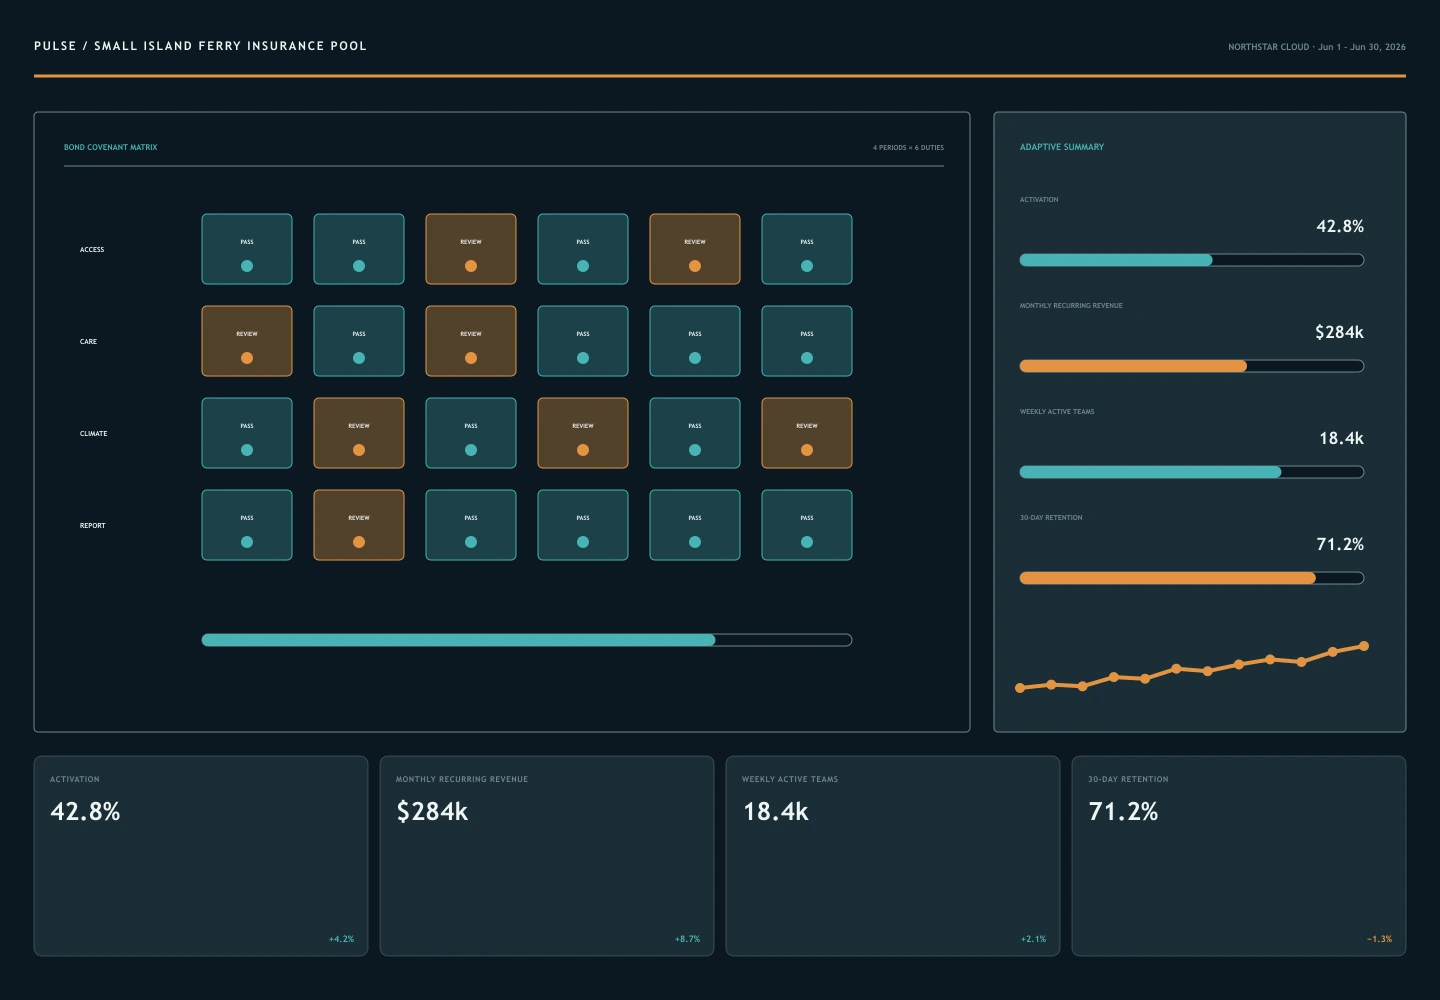This screenshot has width=1440, height=1000.
Task: Click the orange trend line chart in Adaptive Summary
Action: [1192, 667]
